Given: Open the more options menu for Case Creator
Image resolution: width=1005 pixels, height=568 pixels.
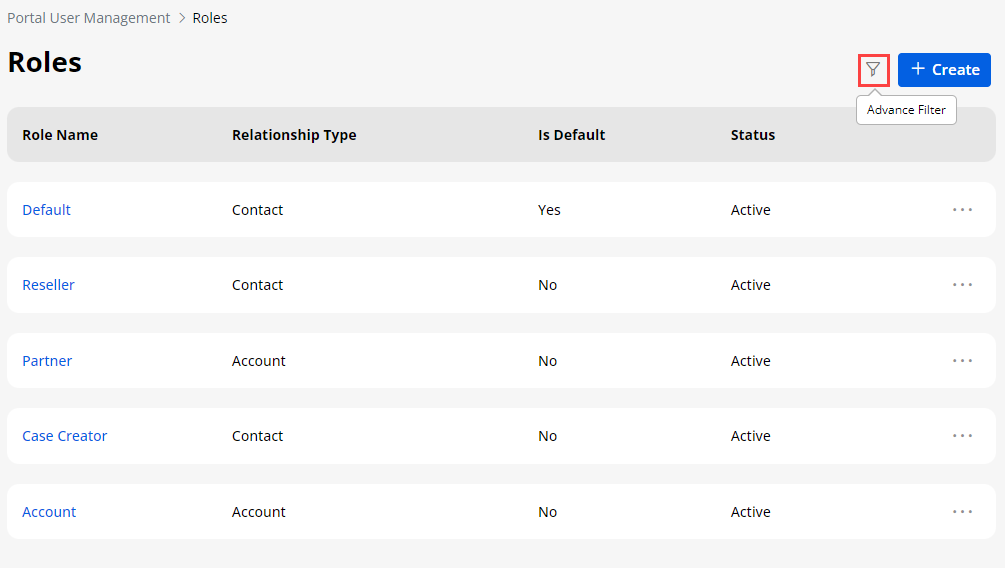Looking at the screenshot, I should (962, 436).
